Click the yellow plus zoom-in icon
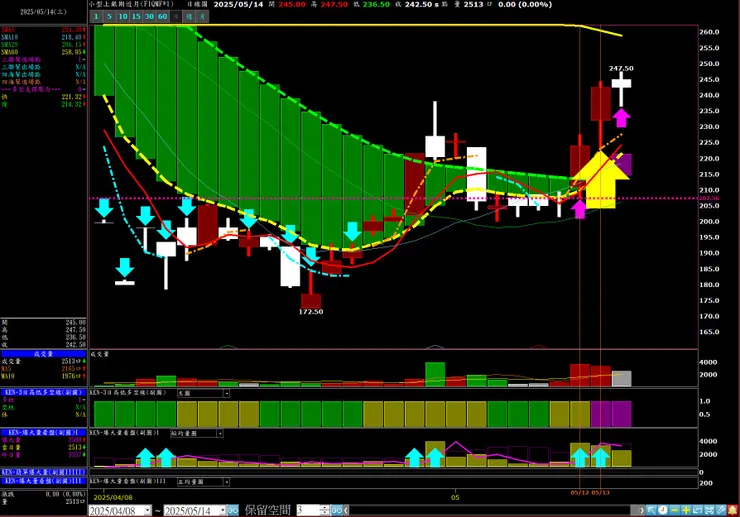Viewport: 740px width, 517px height. click(686, 510)
